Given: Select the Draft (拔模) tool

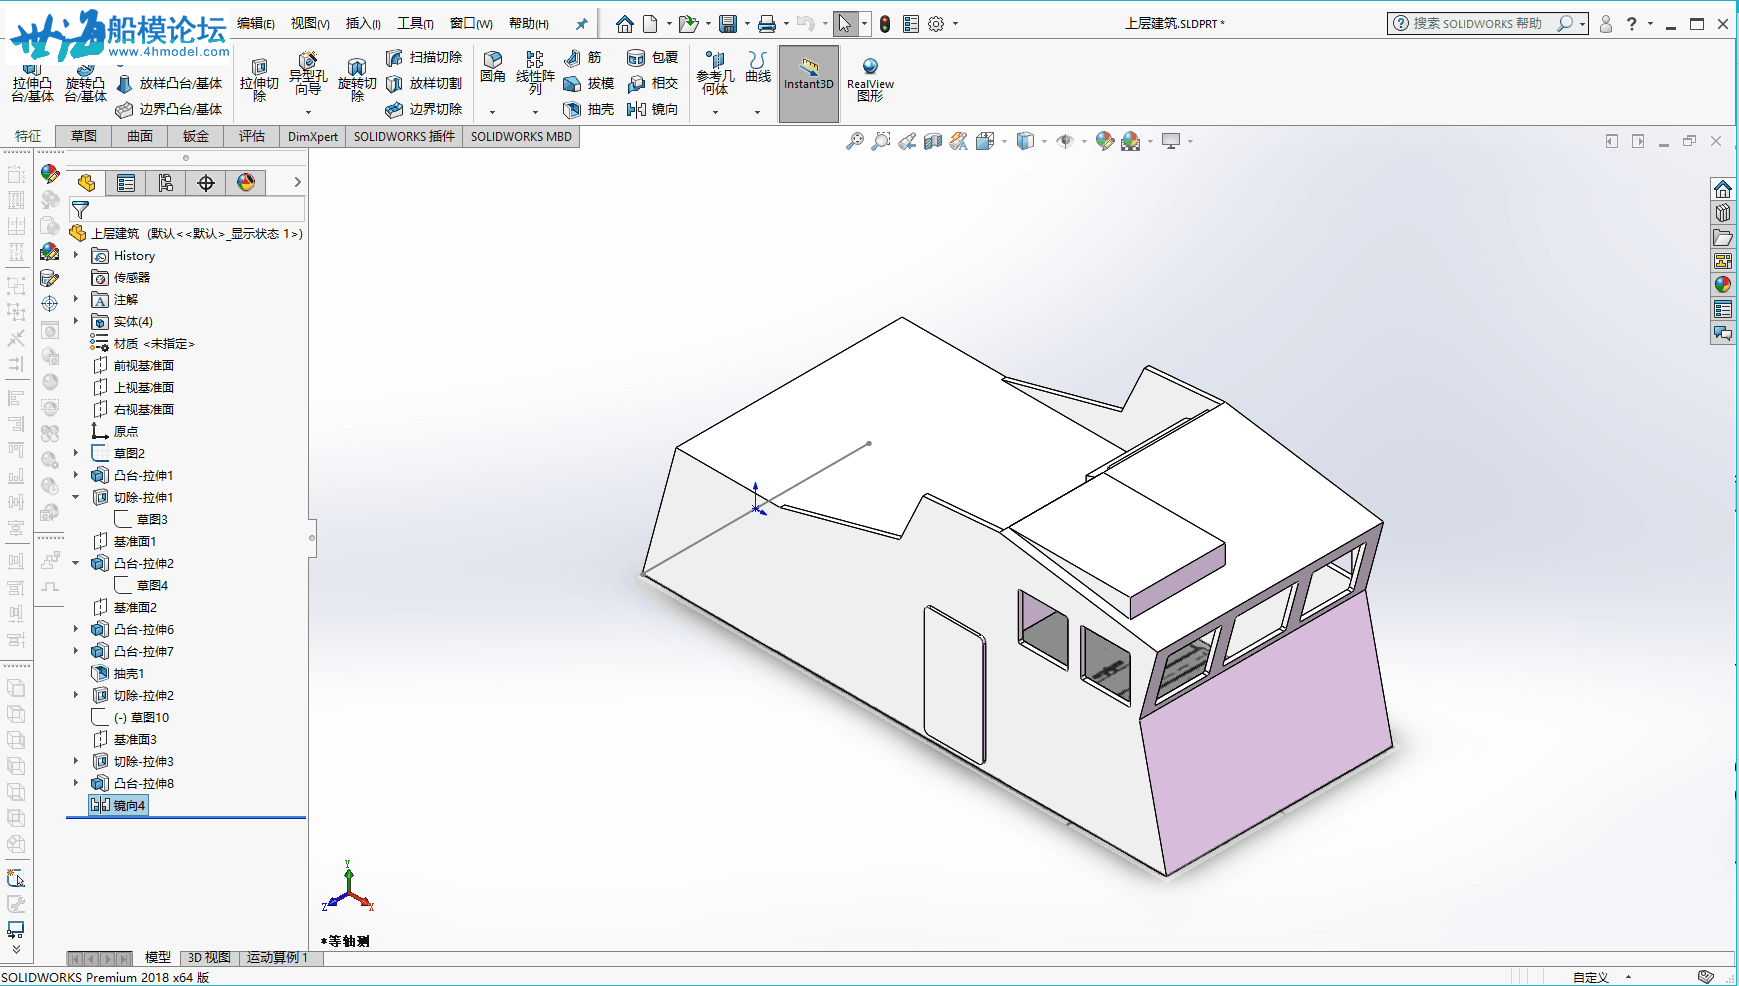Looking at the screenshot, I should click(x=589, y=84).
